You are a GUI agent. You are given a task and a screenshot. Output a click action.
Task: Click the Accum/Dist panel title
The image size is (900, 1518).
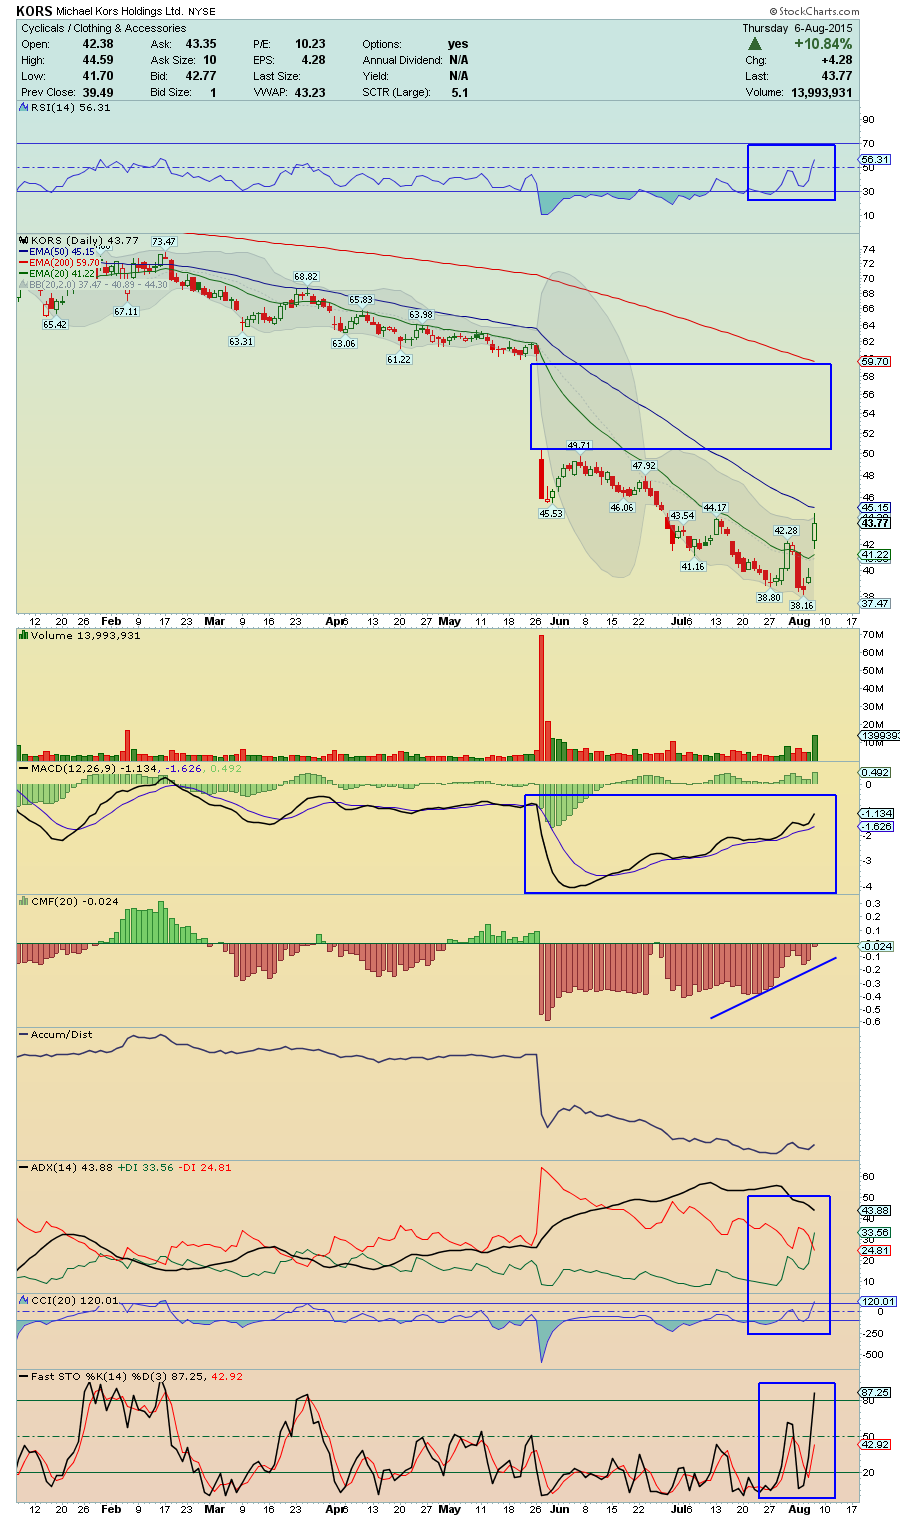click(x=61, y=1034)
